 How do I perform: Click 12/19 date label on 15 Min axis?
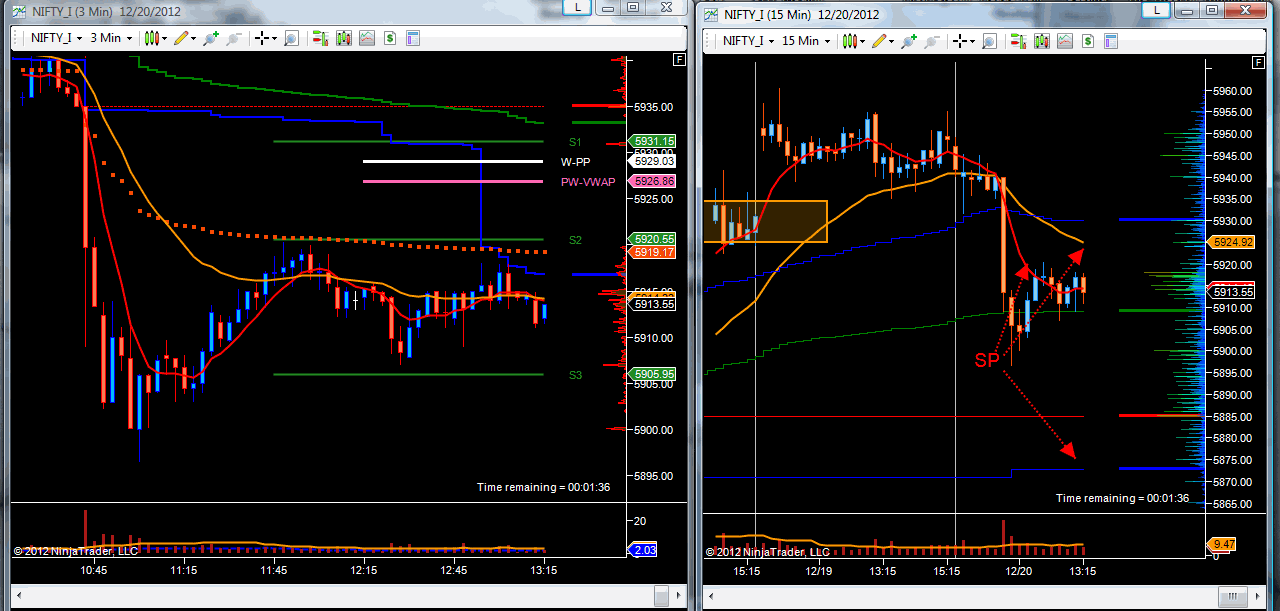click(818, 571)
